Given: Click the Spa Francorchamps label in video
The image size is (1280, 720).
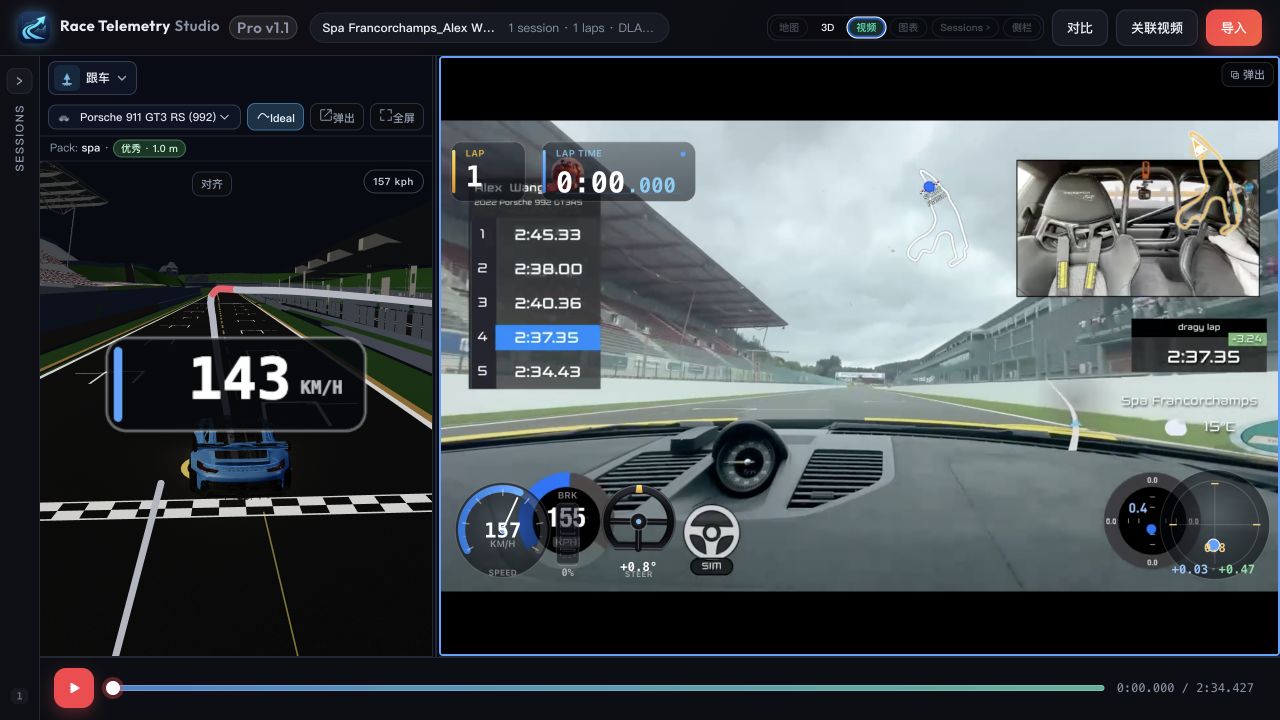Looking at the screenshot, I should pyautogui.click(x=1189, y=401).
